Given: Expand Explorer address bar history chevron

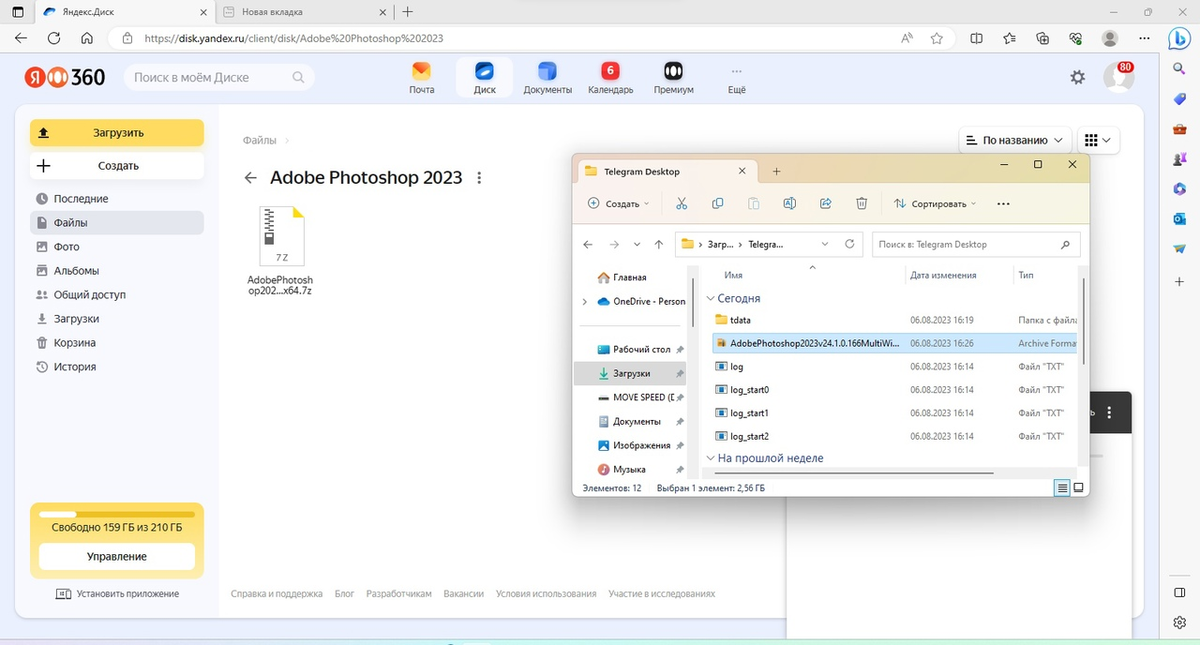Looking at the screenshot, I should tap(824, 244).
